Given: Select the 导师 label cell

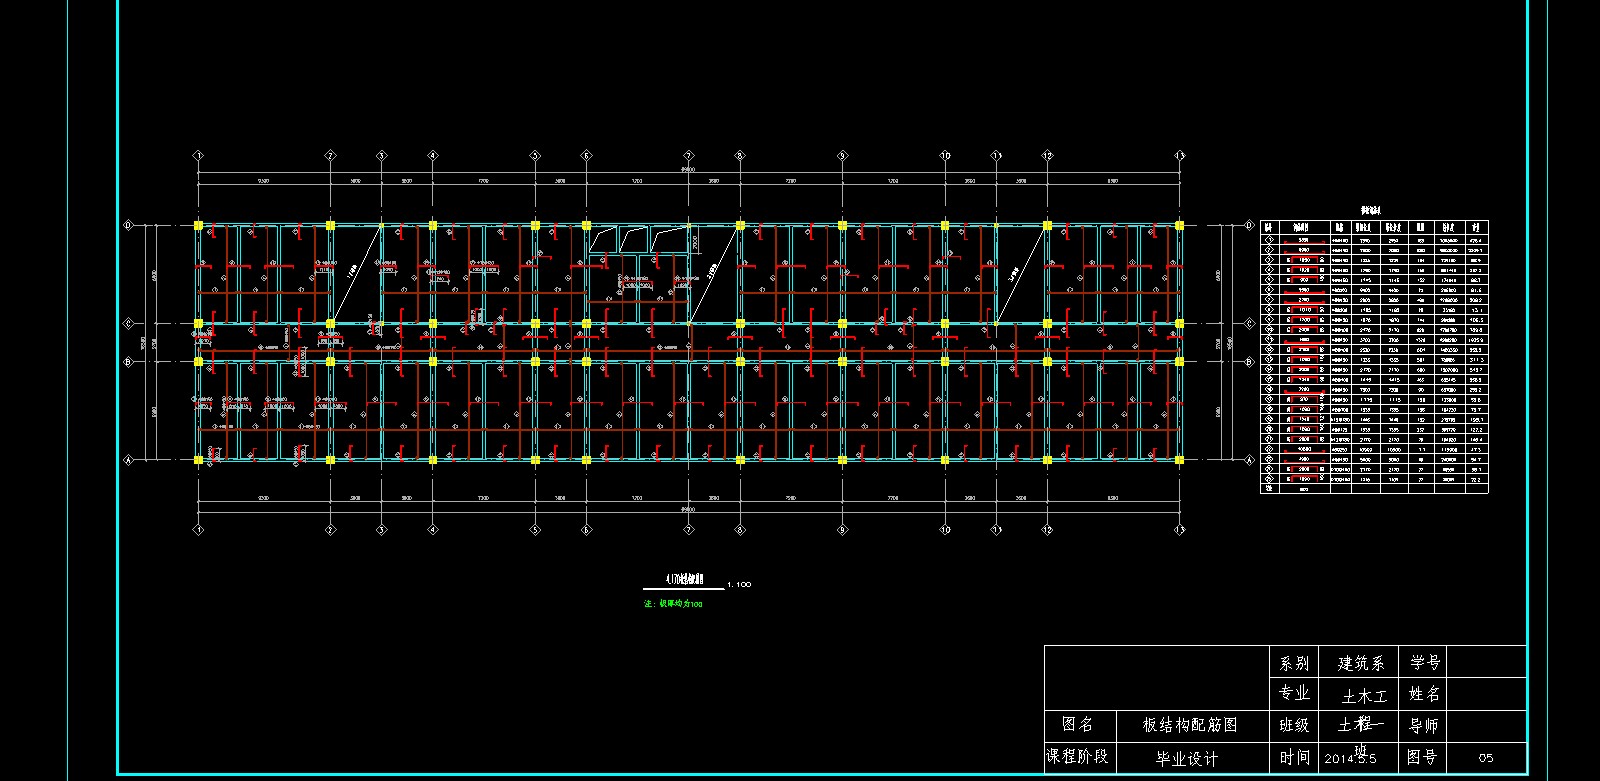Looking at the screenshot, I should [x=1425, y=725].
